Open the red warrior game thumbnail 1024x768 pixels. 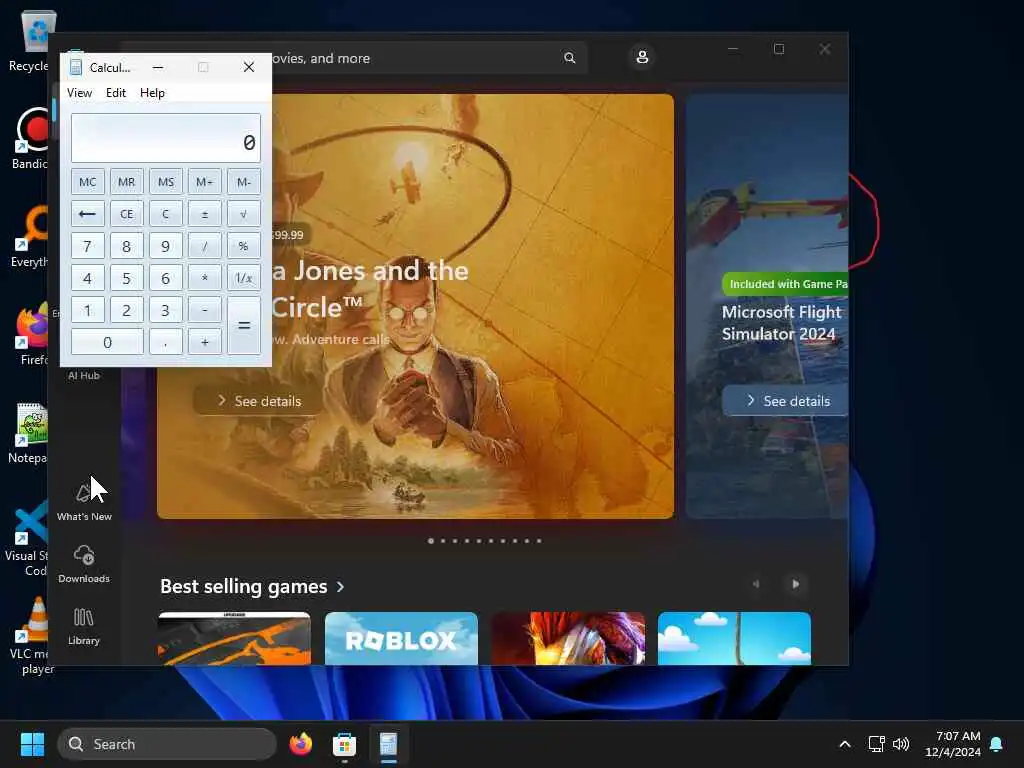(568, 638)
